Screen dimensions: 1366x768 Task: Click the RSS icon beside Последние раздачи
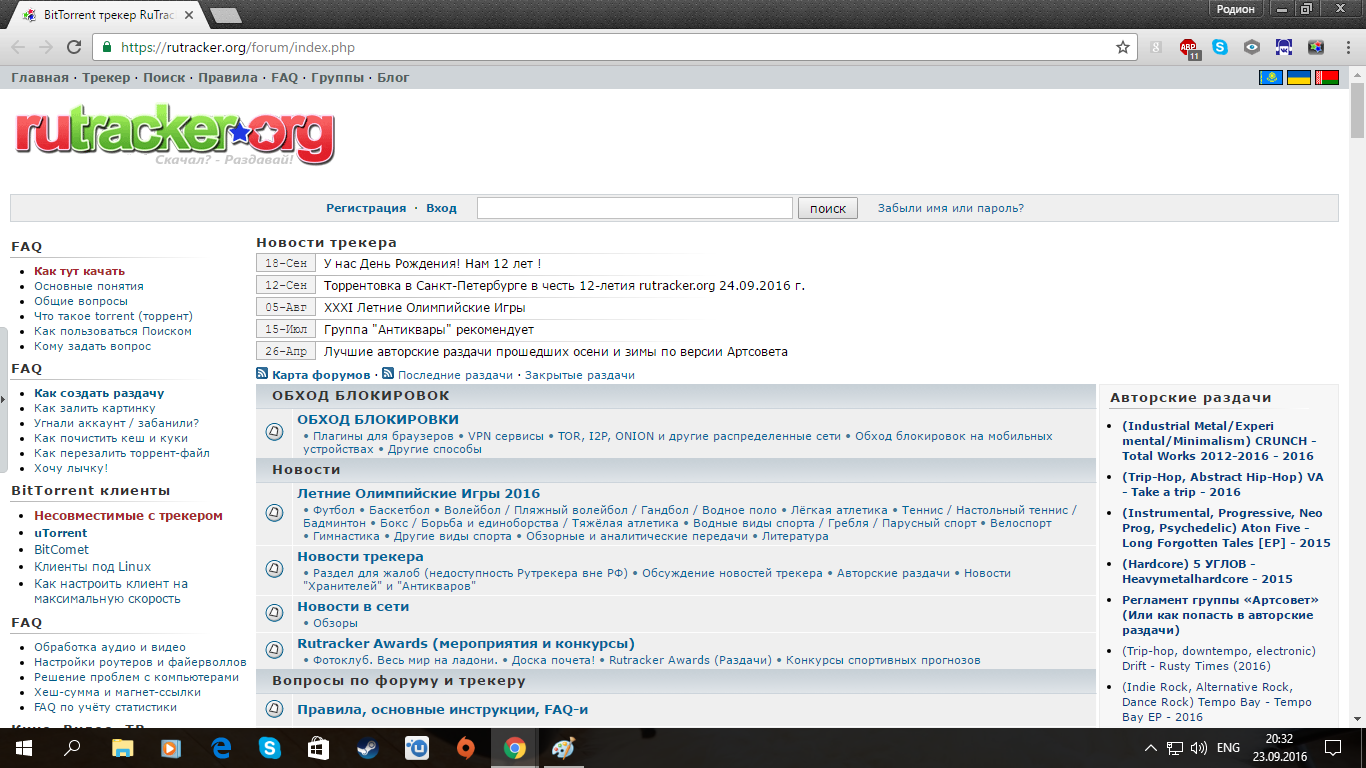(x=388, y=374)
